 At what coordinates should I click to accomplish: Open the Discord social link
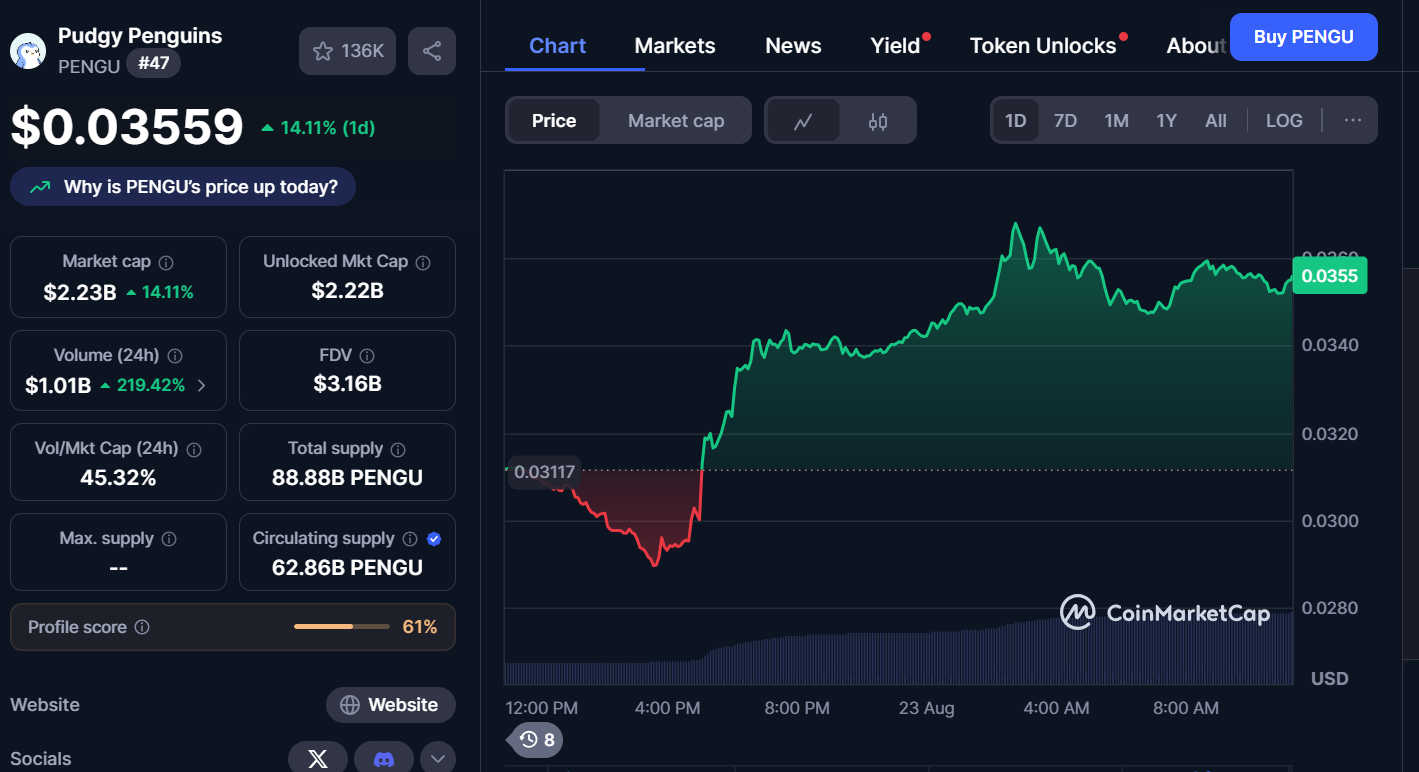click(383, 759)
